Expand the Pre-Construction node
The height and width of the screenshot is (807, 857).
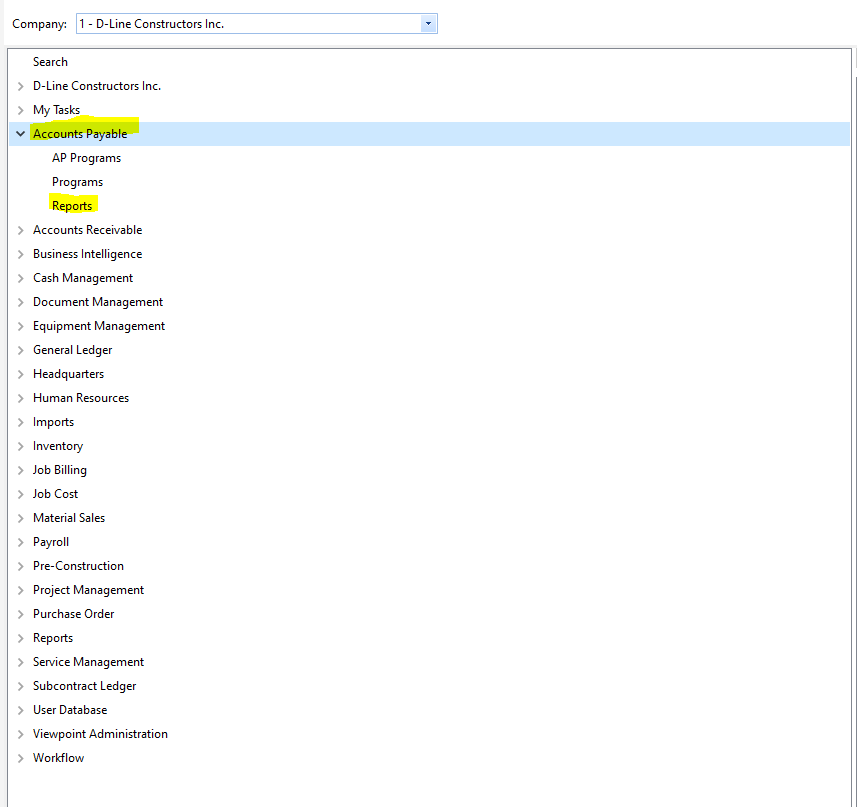(21, 567)
